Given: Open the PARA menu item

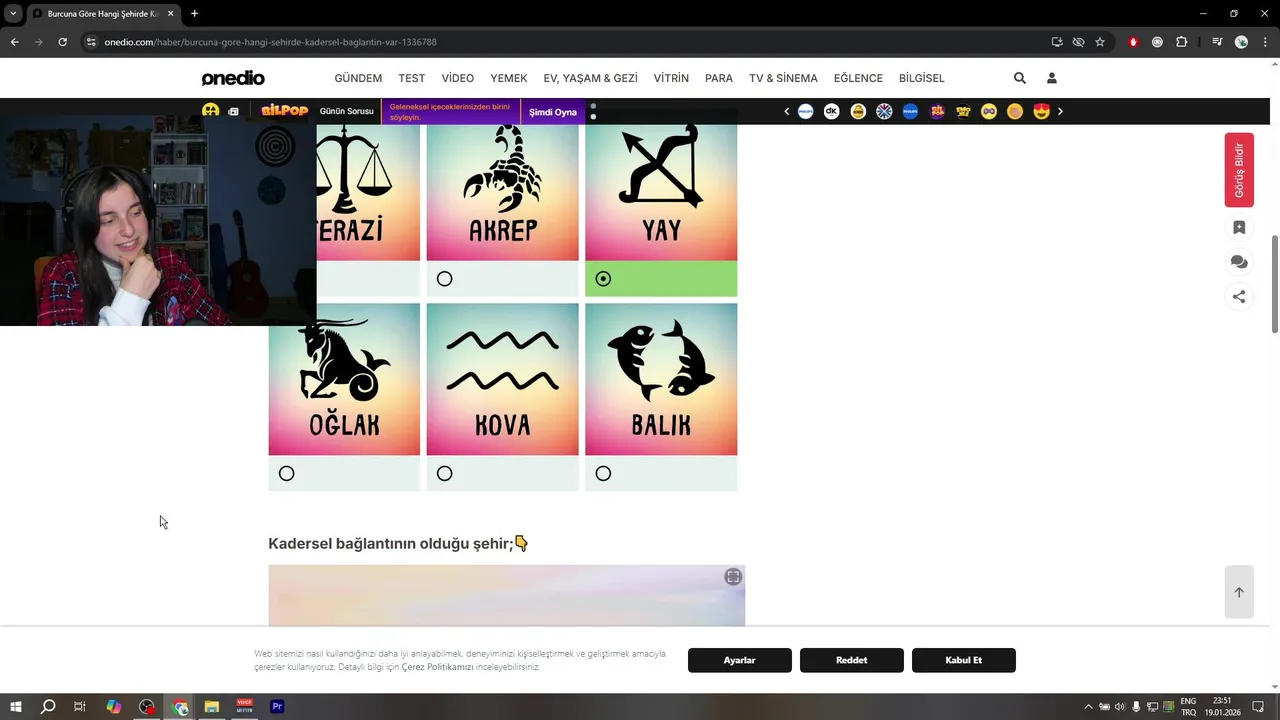Looking at the screenshot, I should coord(719,78).
